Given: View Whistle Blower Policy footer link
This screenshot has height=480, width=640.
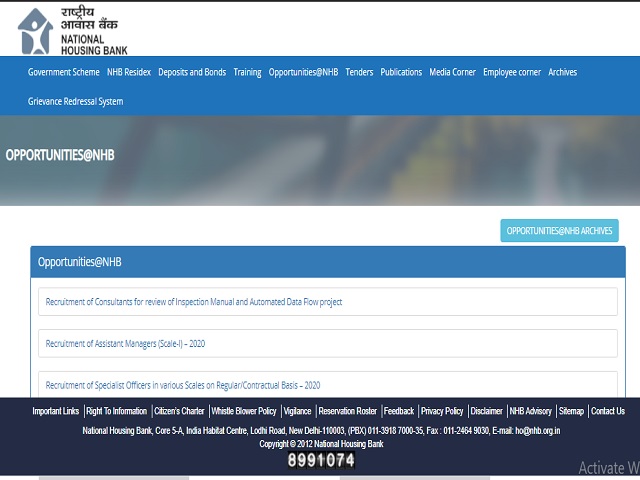Looking at the screenshot, I should pos(244,411).
